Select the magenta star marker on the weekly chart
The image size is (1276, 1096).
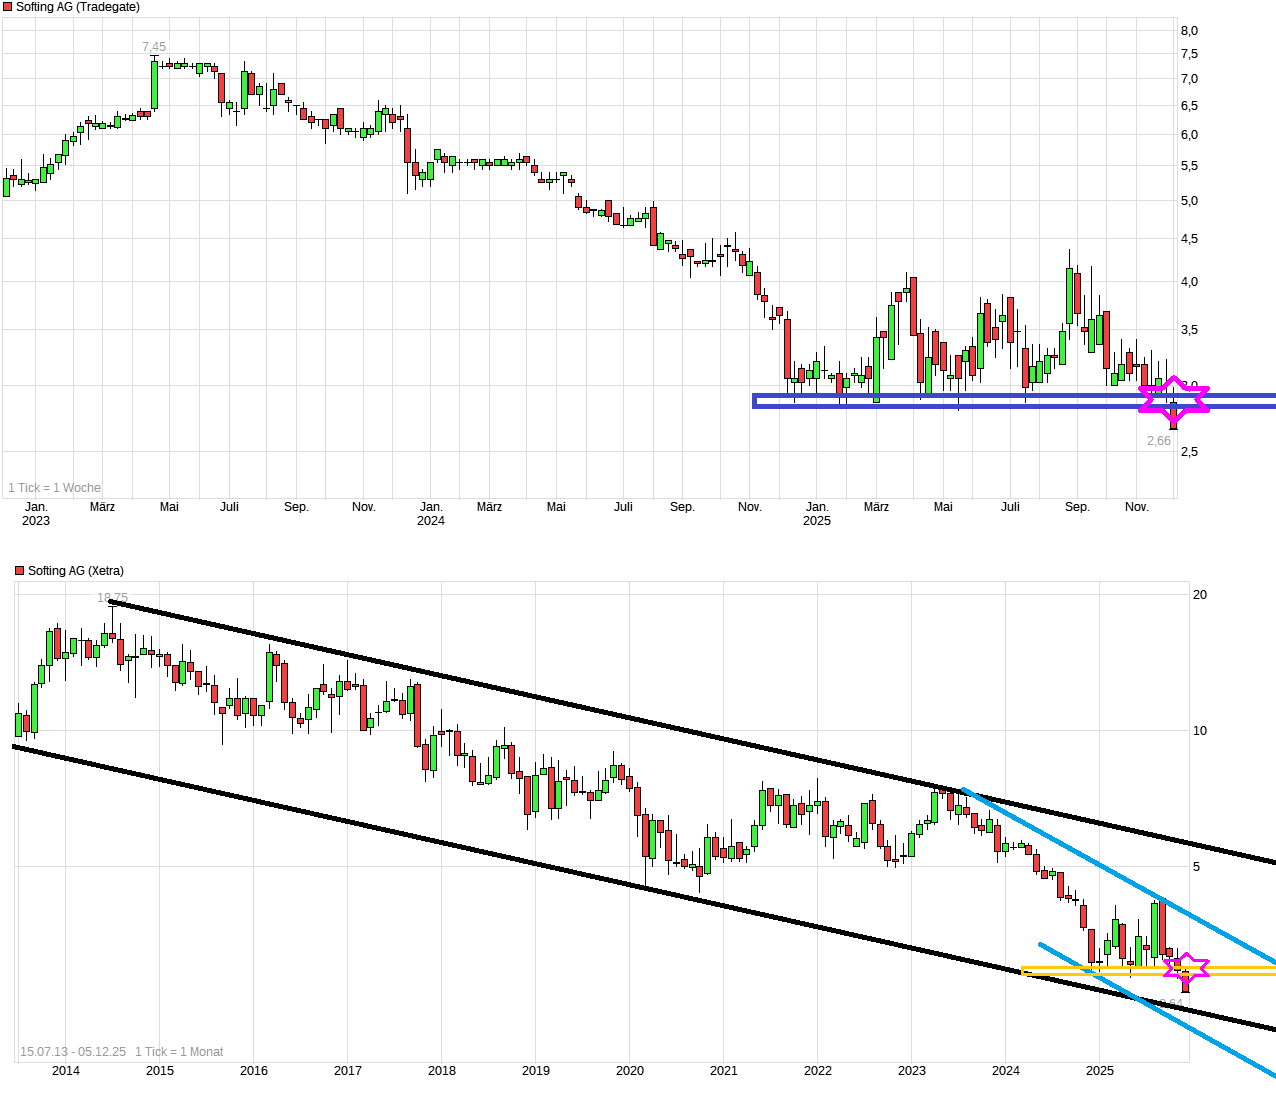(1172, 399)
